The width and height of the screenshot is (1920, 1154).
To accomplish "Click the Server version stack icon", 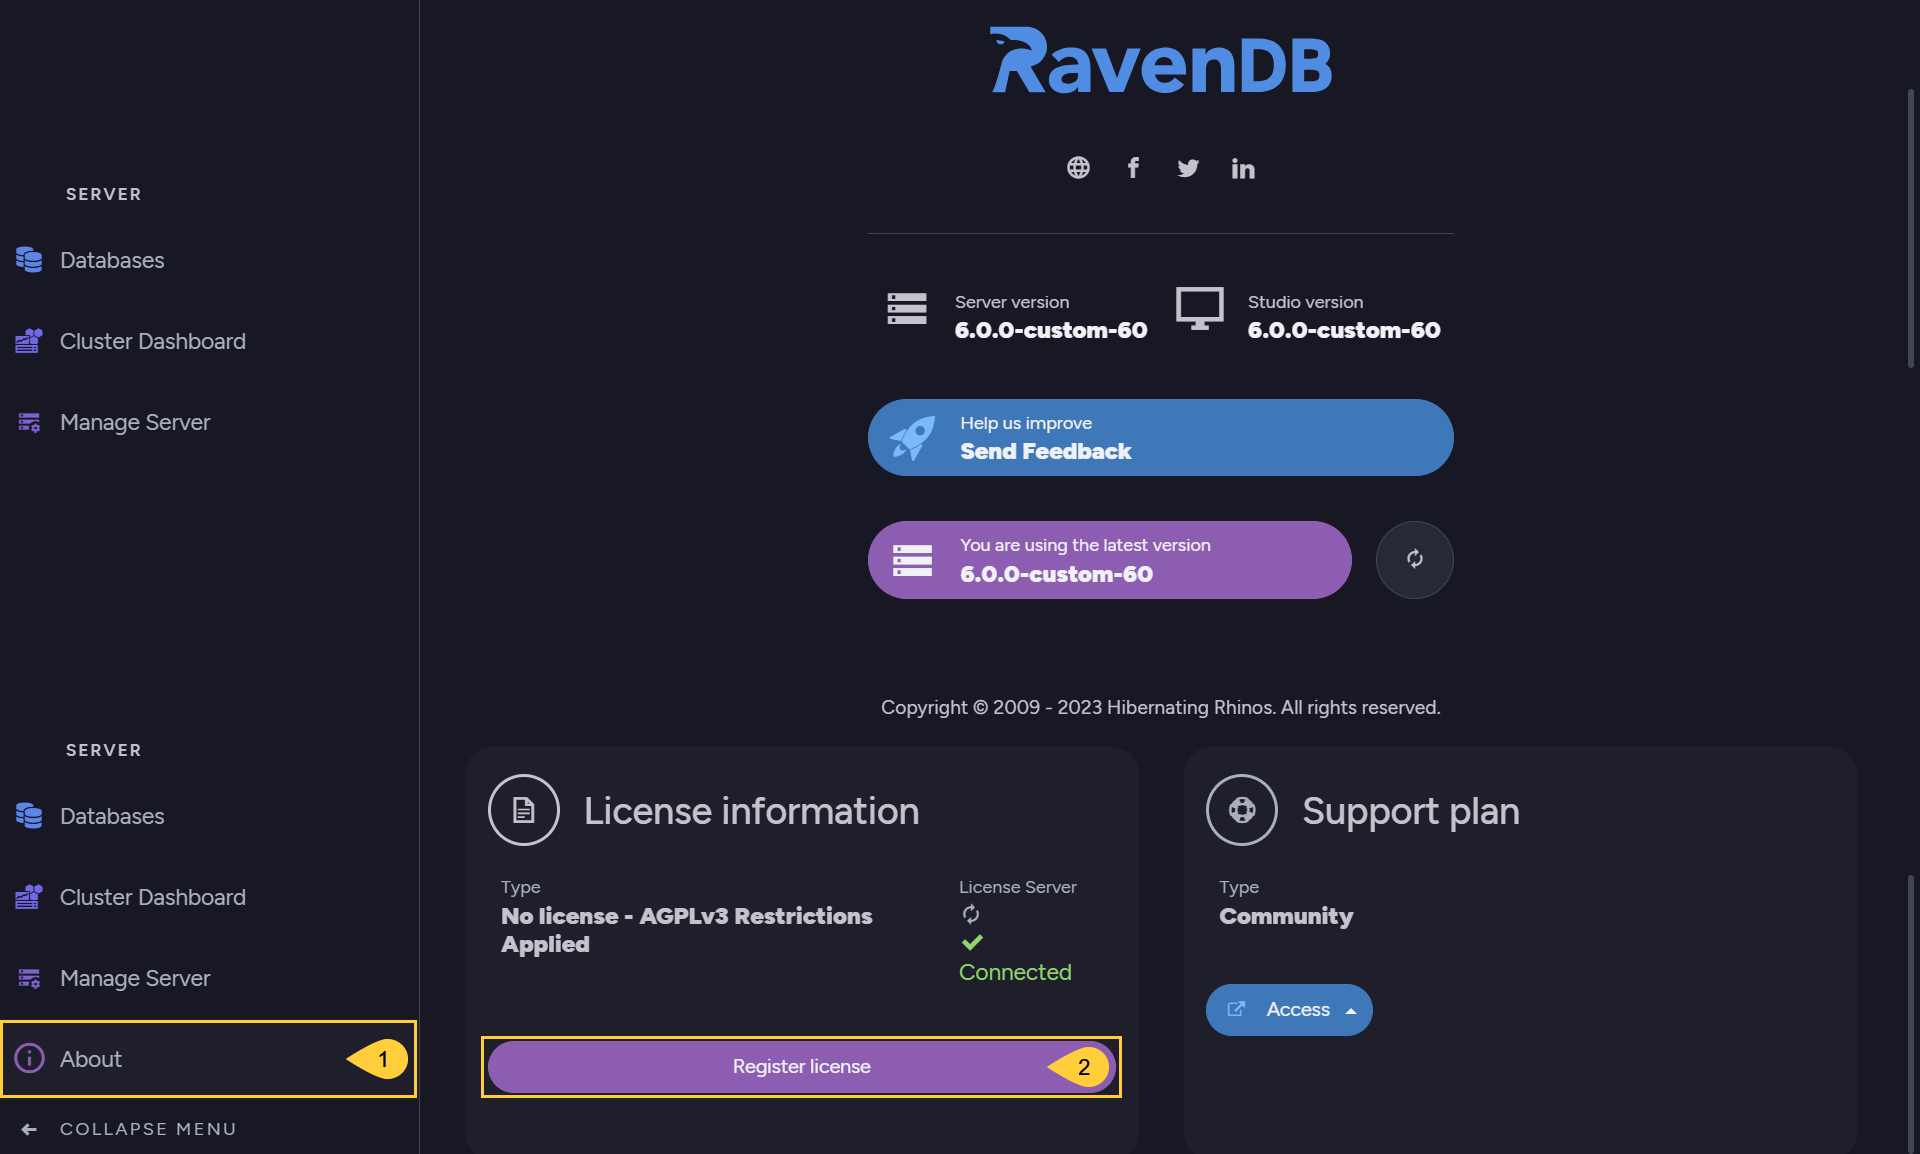I will pyautogui.click(x=907, y=308).
